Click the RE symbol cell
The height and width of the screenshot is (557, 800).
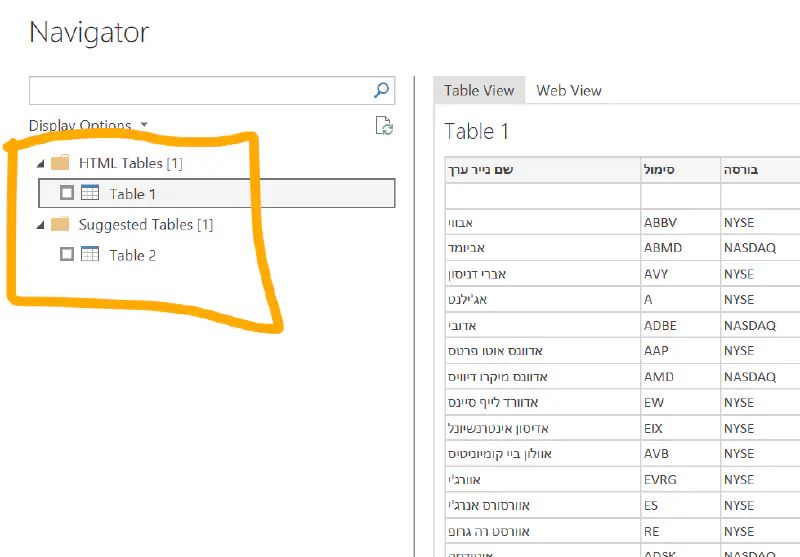pos(681,531)
